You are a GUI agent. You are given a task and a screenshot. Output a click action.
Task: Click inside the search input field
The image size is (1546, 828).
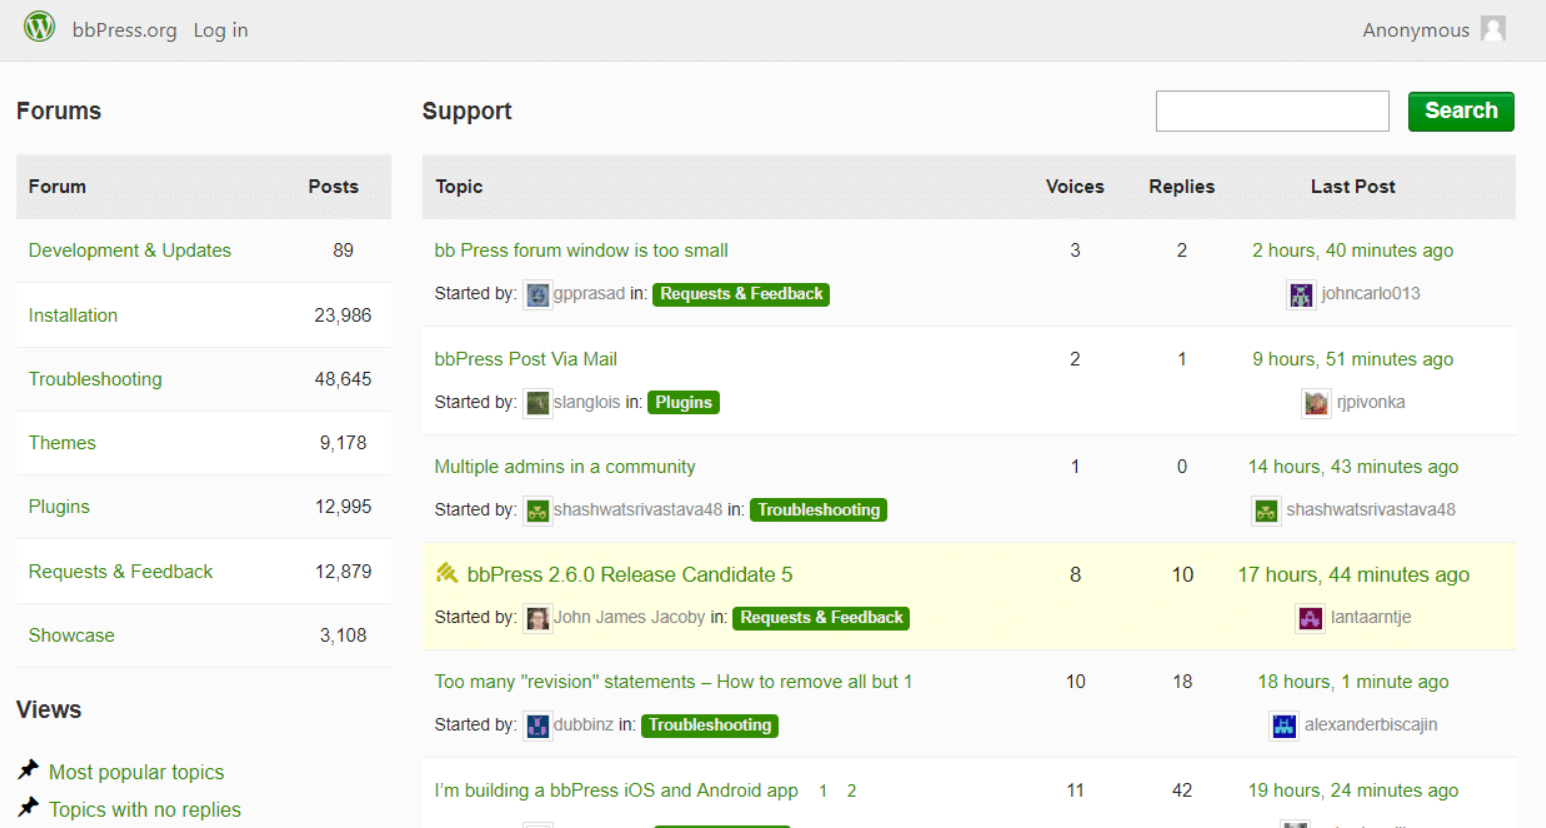1272,111
